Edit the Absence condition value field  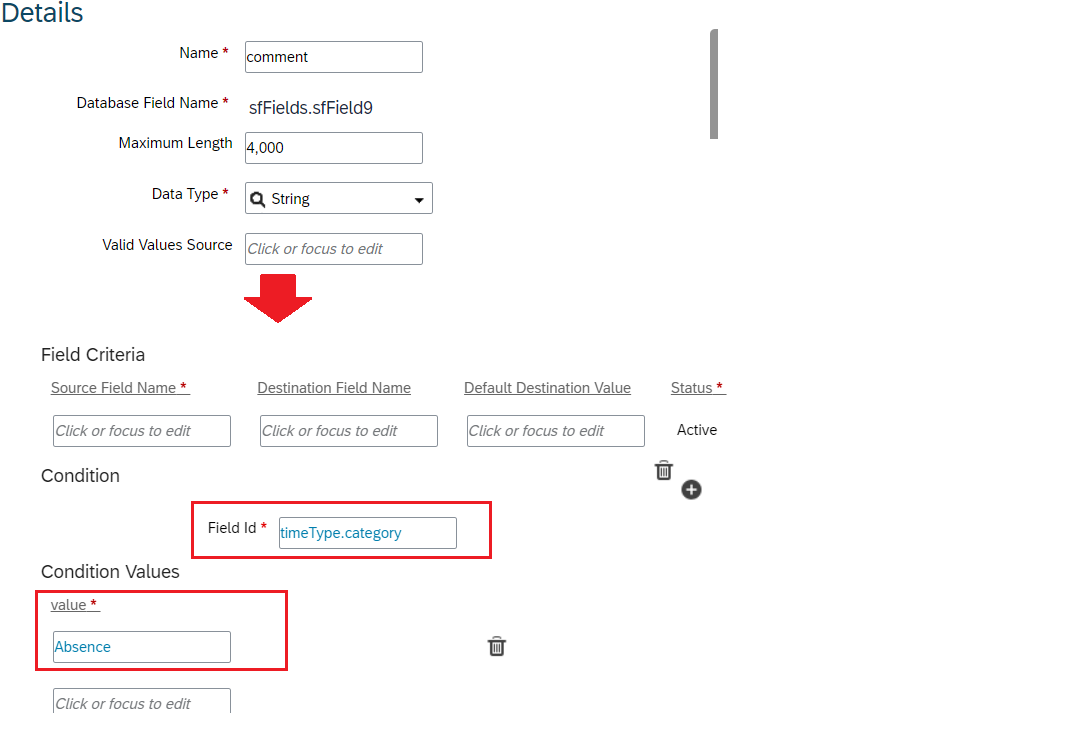(142, 647)
